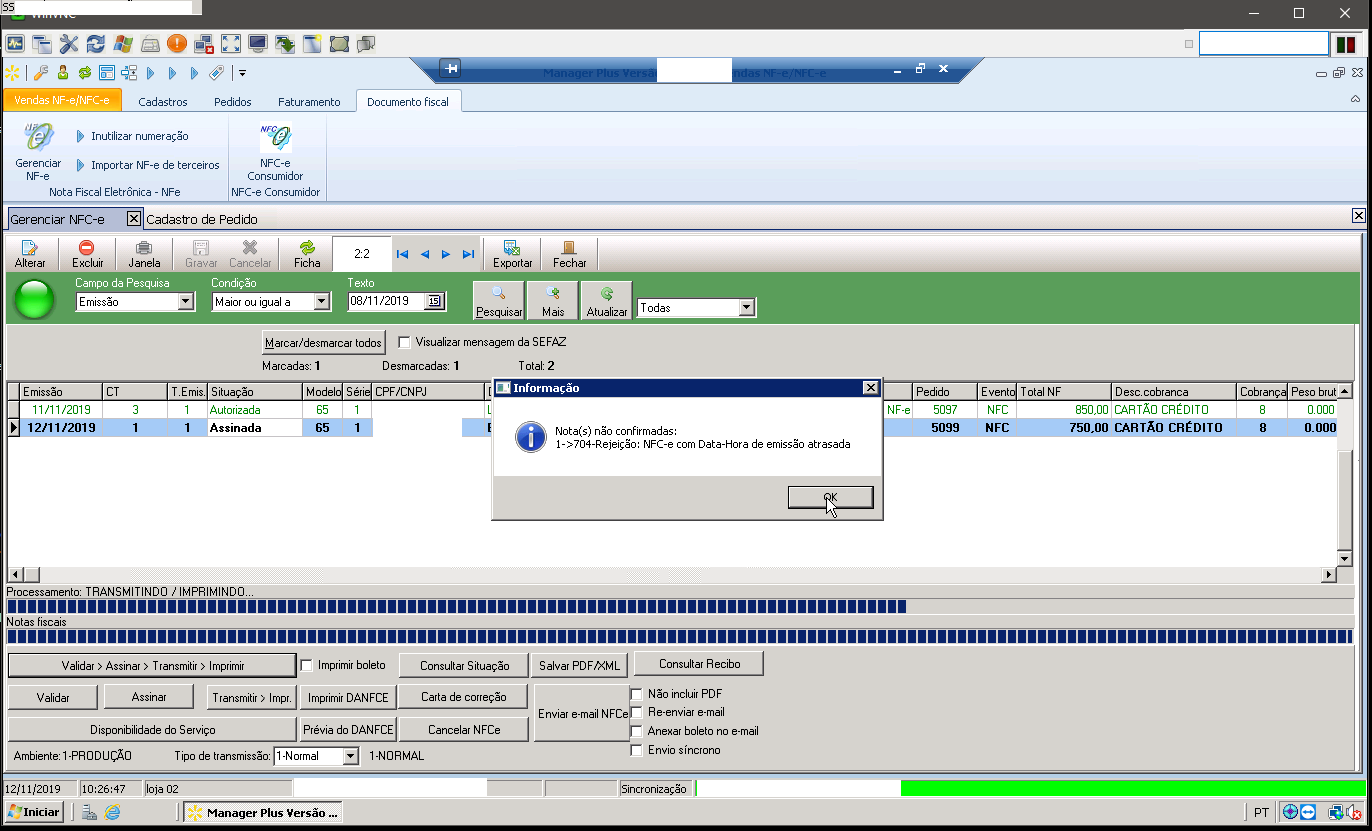Image resolution: width=1372 pixels, height=831 pixels.
Task: Open the Tipo de transmissão dropdown
Action: pos(350,757)
